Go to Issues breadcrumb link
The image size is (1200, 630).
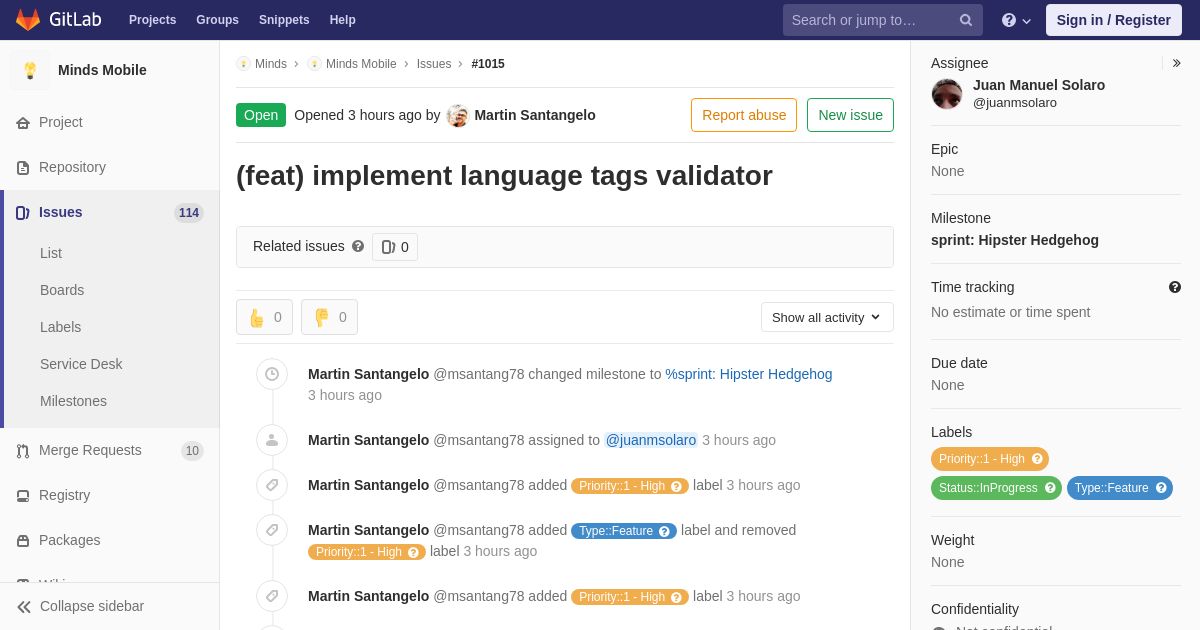click(x=434, y=64)
